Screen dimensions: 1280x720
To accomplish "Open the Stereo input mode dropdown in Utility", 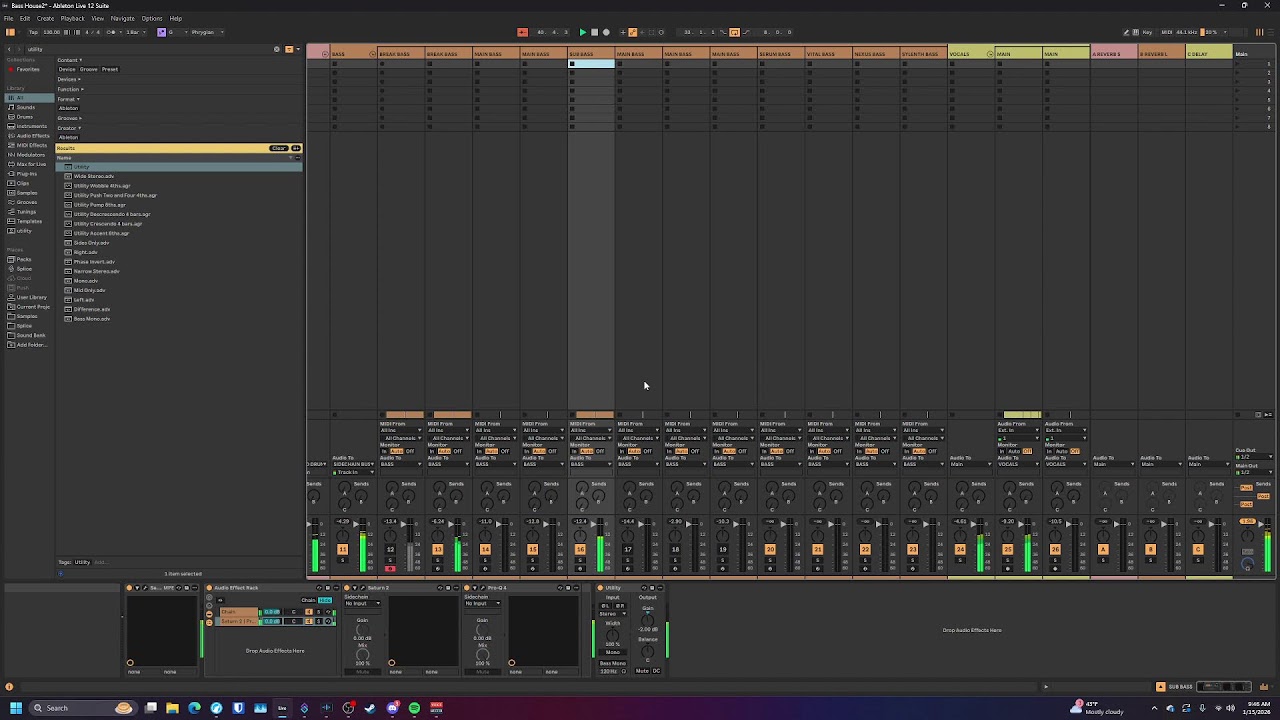I will click(x=611, y=614).
